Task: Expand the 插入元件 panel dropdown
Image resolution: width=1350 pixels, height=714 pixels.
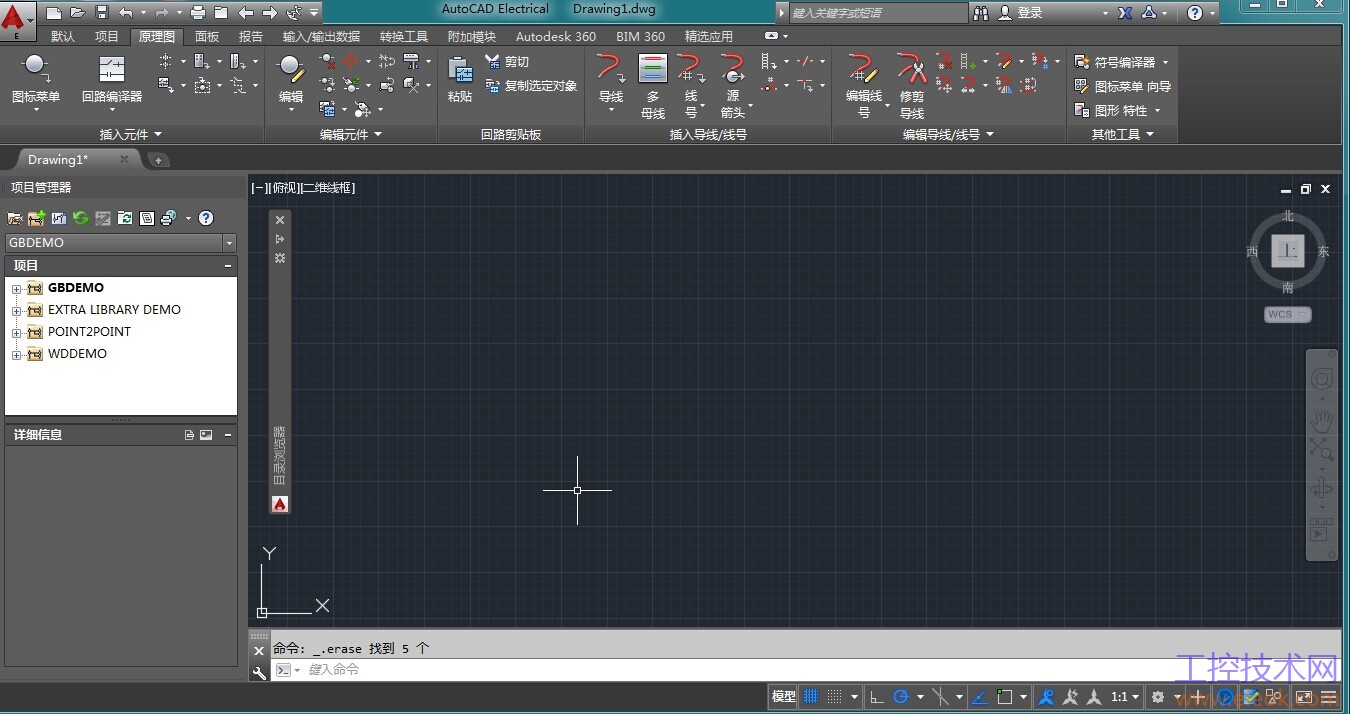Action: 131,134
